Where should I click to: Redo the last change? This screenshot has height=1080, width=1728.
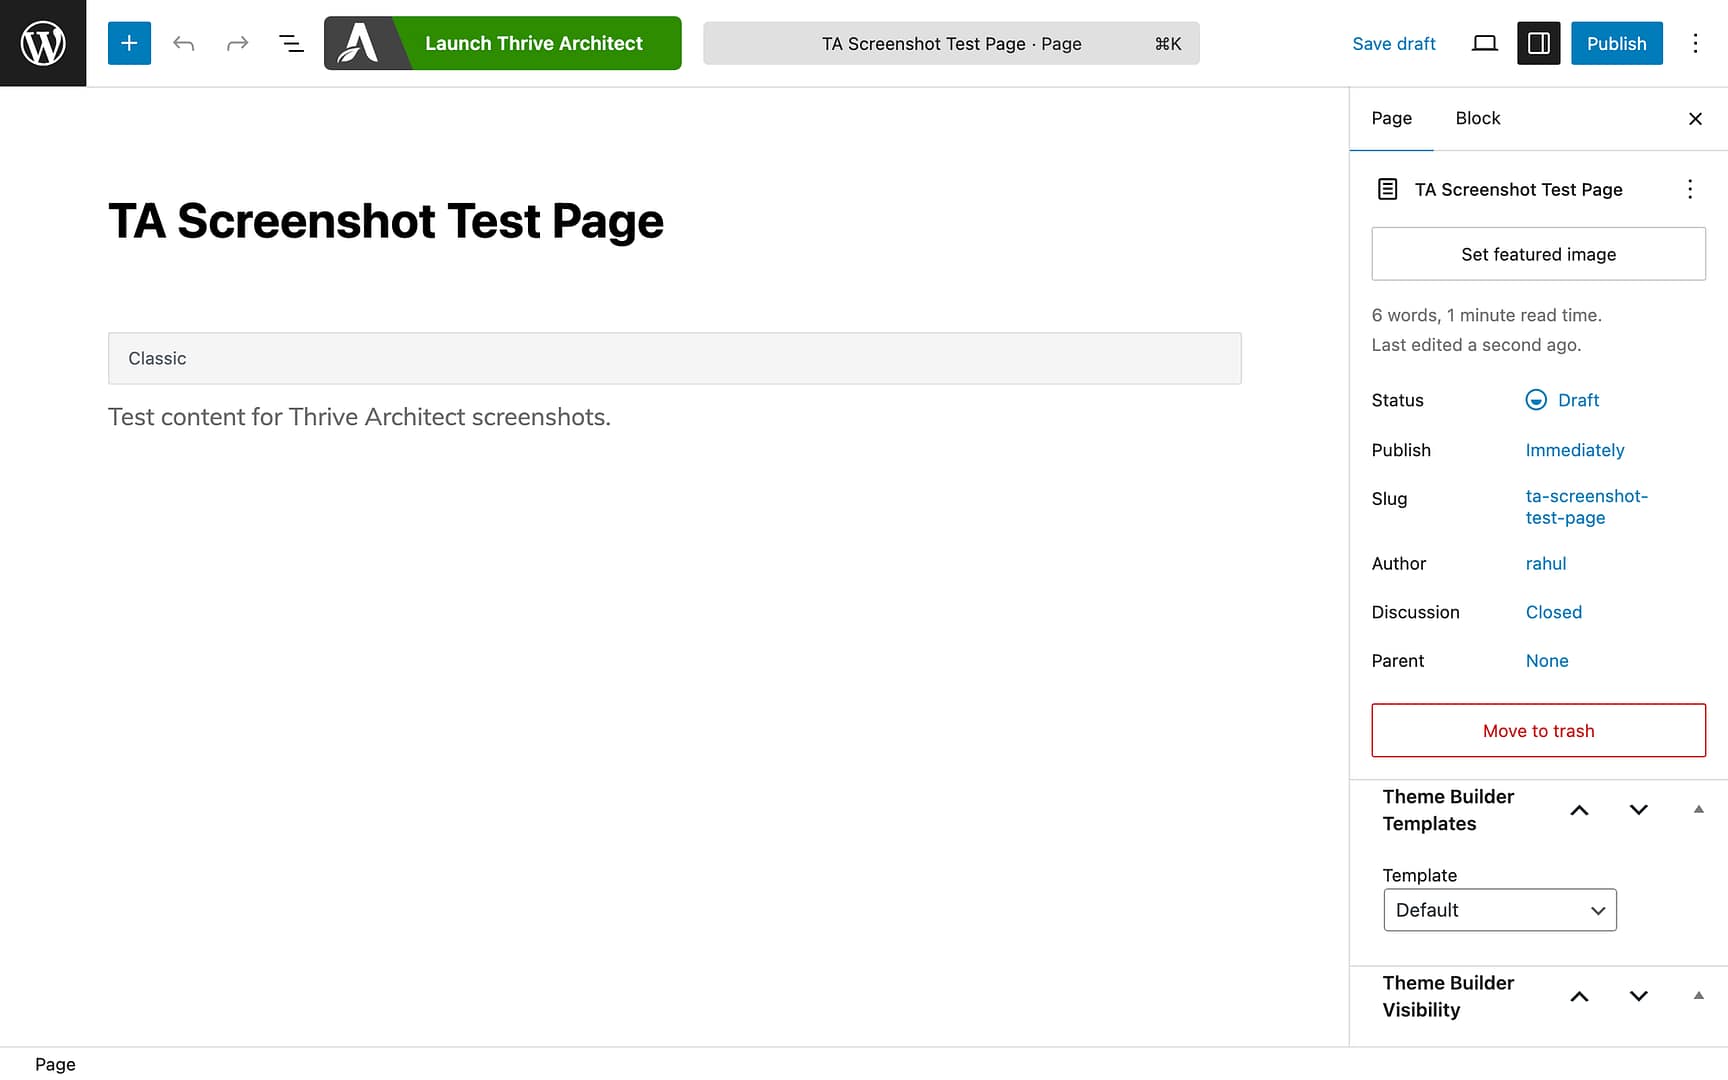tap(237, 43)
